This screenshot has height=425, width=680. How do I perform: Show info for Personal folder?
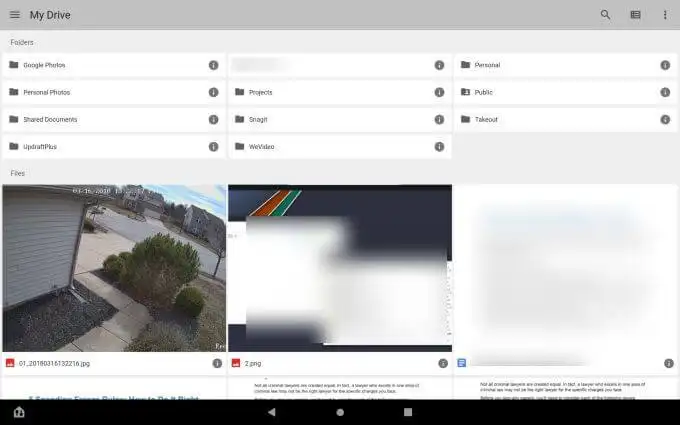(x=665, y=65)
